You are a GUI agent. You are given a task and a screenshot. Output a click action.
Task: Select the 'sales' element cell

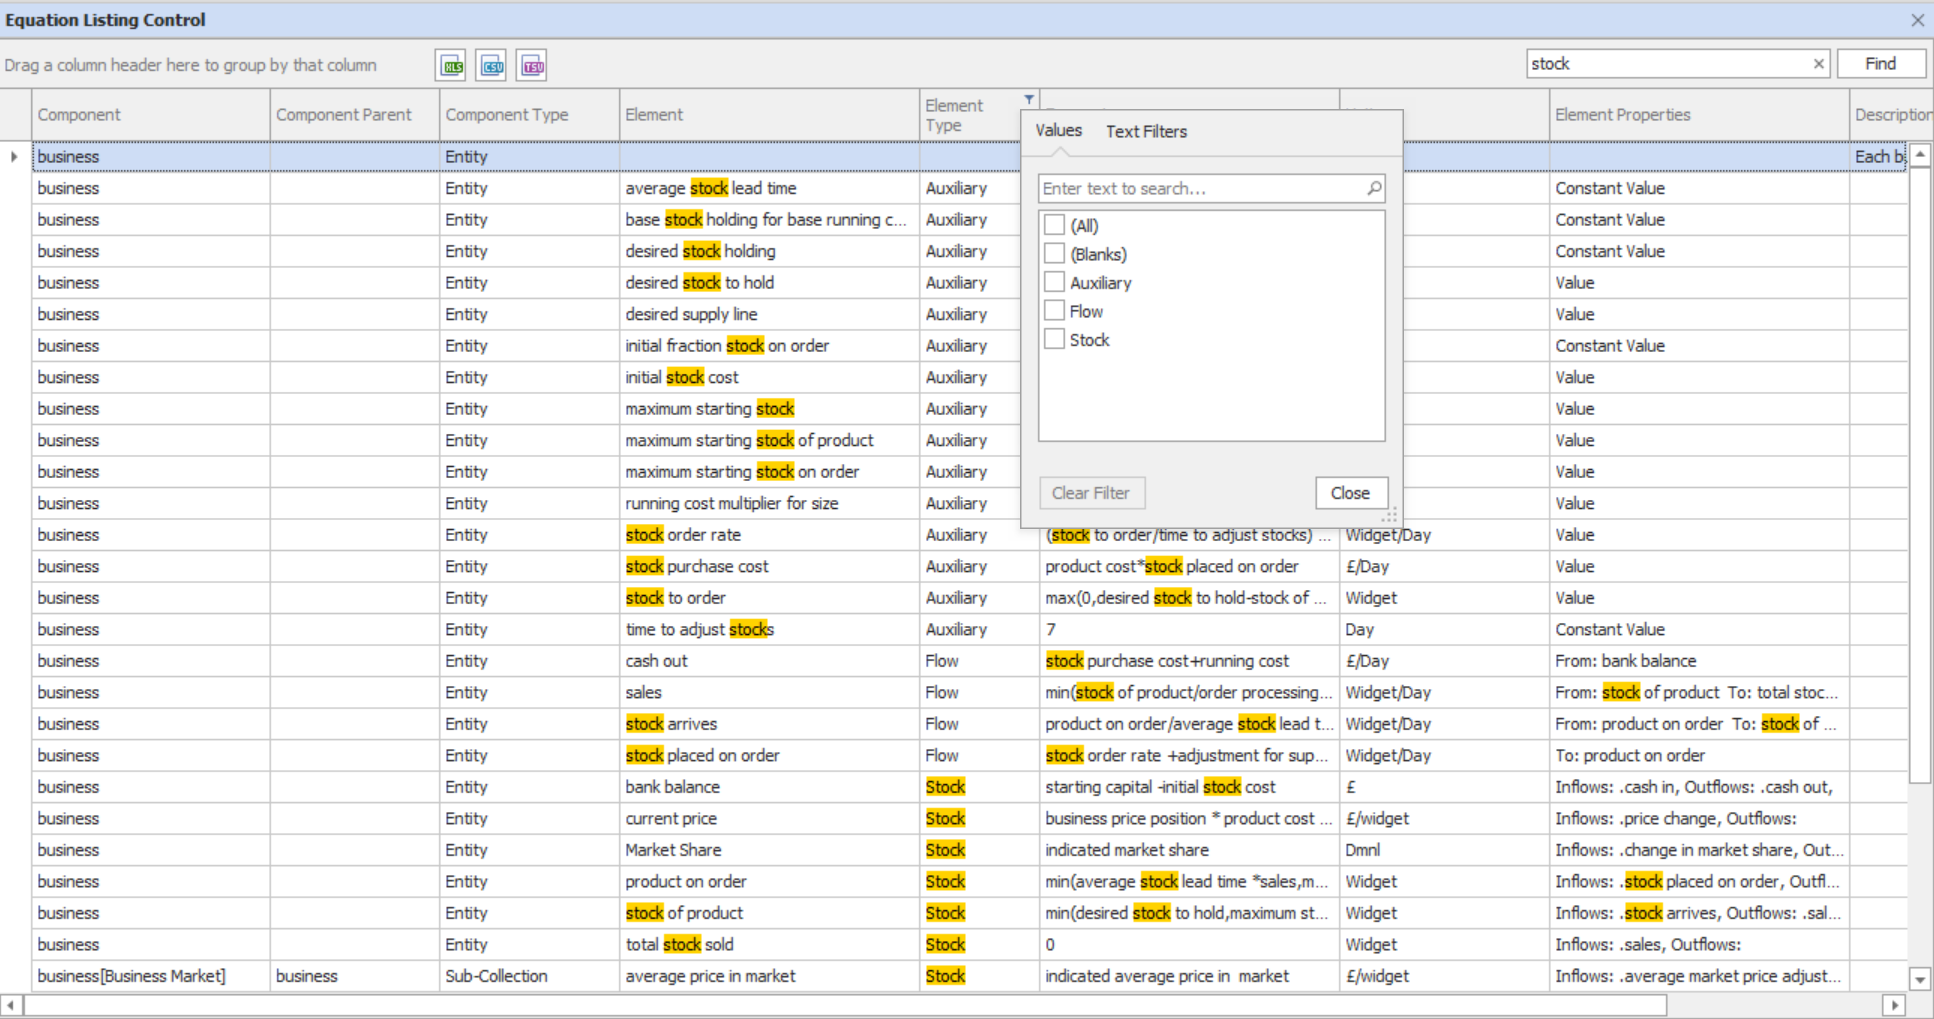[x=769, y=692]
